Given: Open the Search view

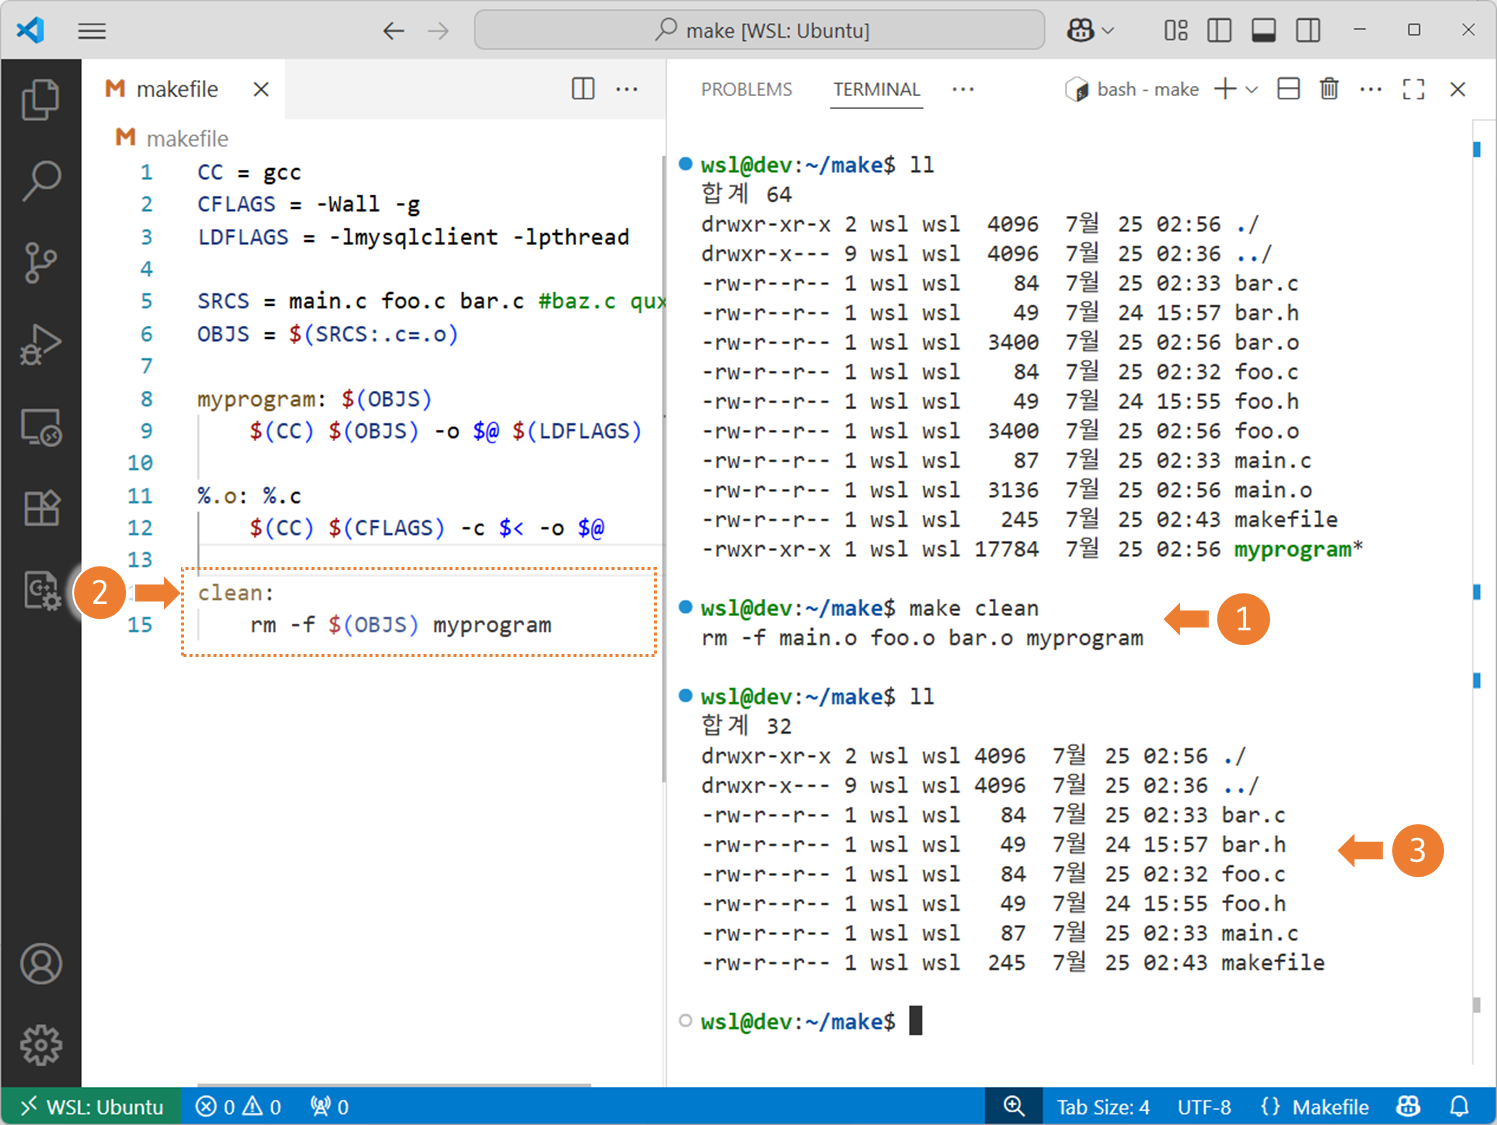Looking at the screenshot, I should (41, 181).
